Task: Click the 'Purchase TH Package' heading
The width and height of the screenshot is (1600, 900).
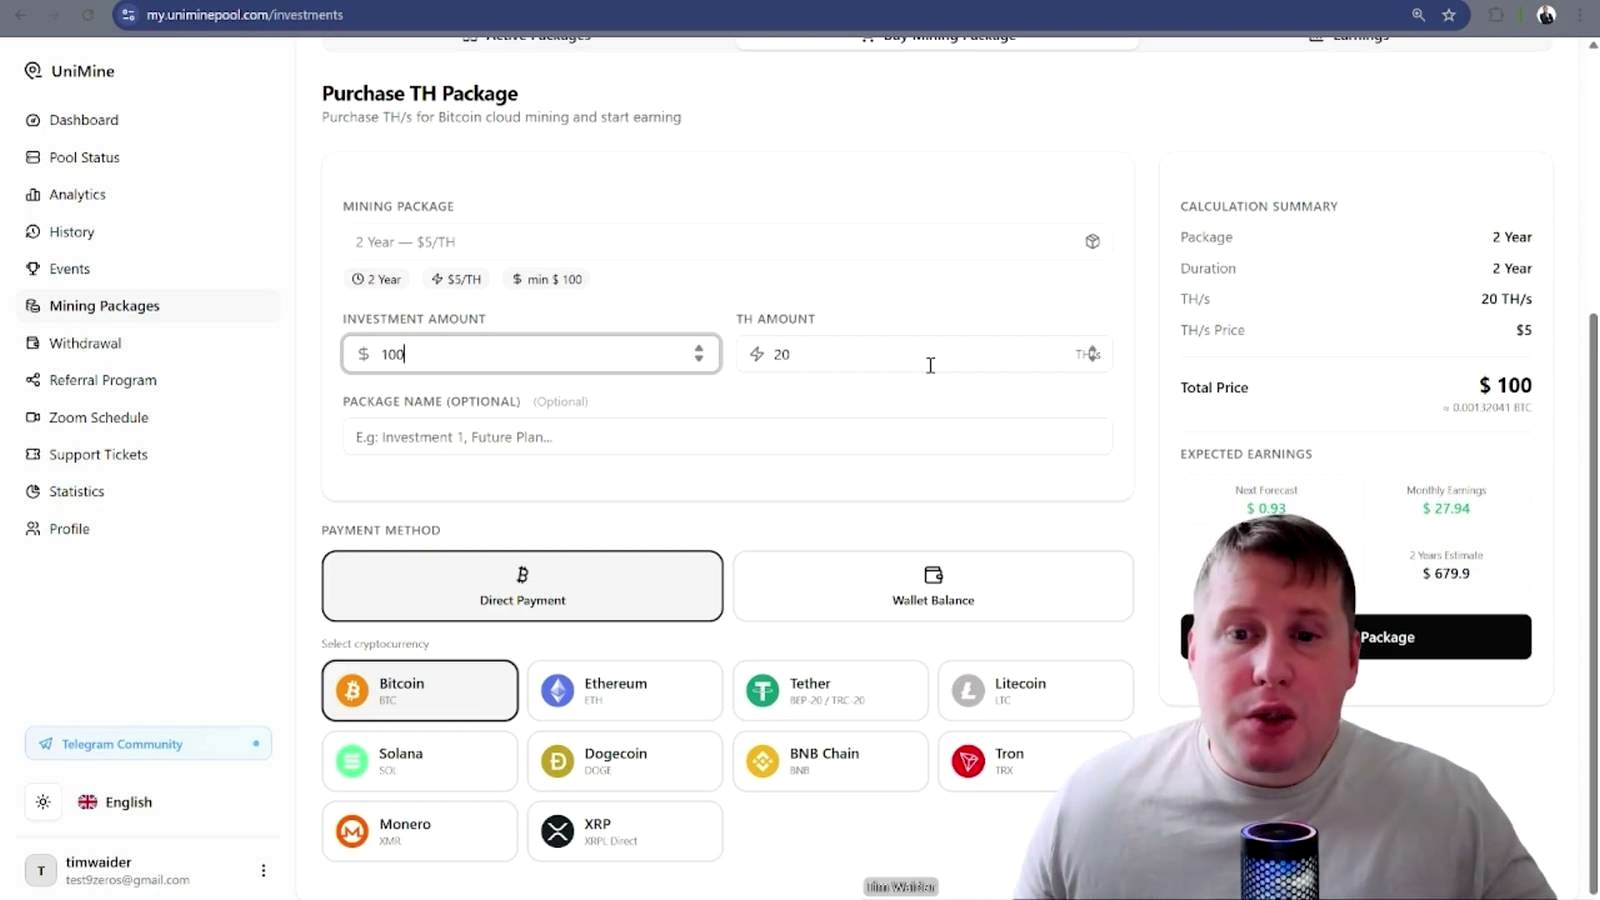Action: point(420,94)
